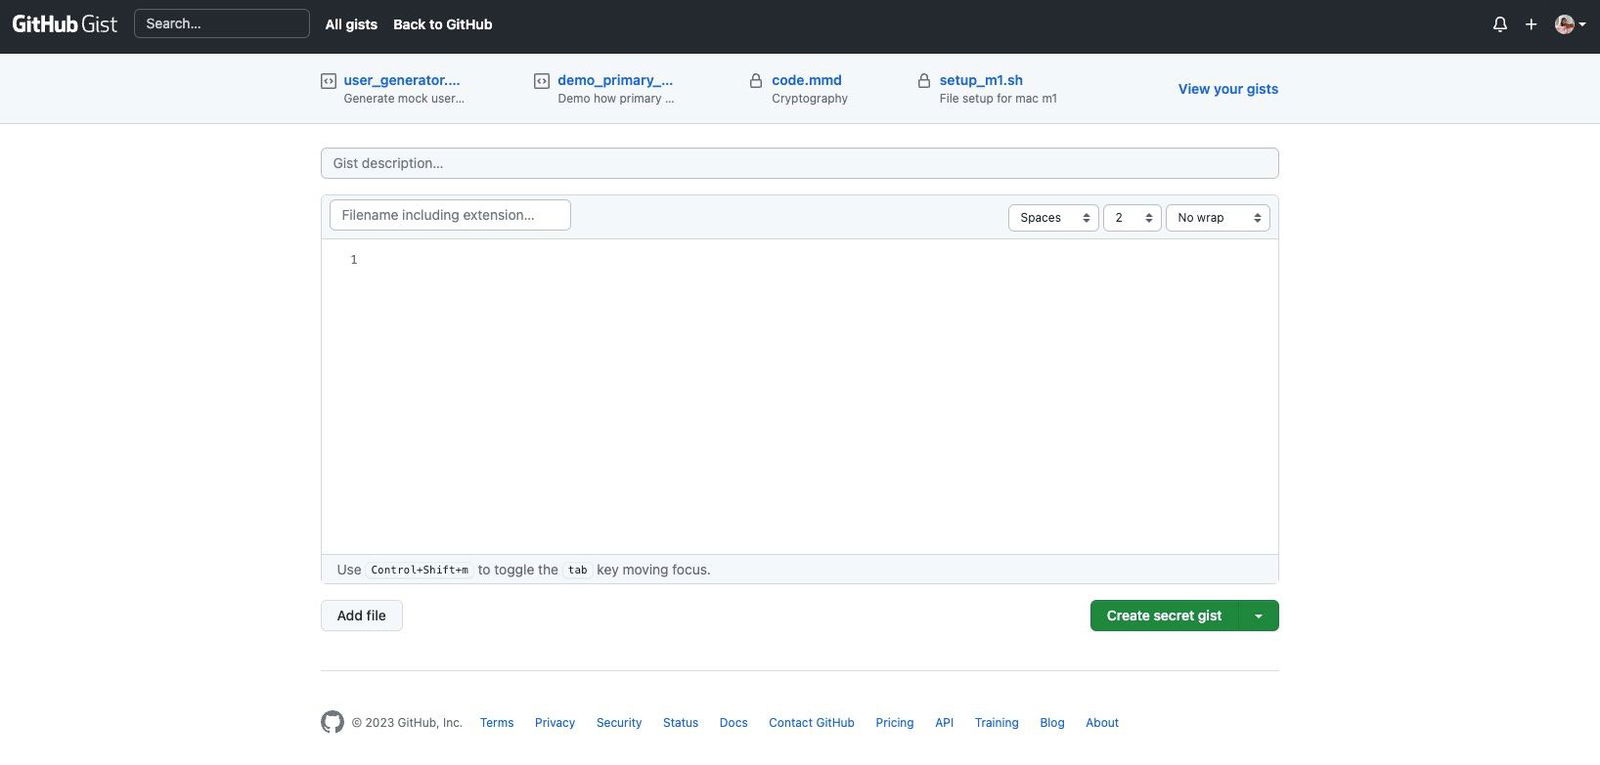
Task: Open notifications bell icon
Action: [1500, 24]
